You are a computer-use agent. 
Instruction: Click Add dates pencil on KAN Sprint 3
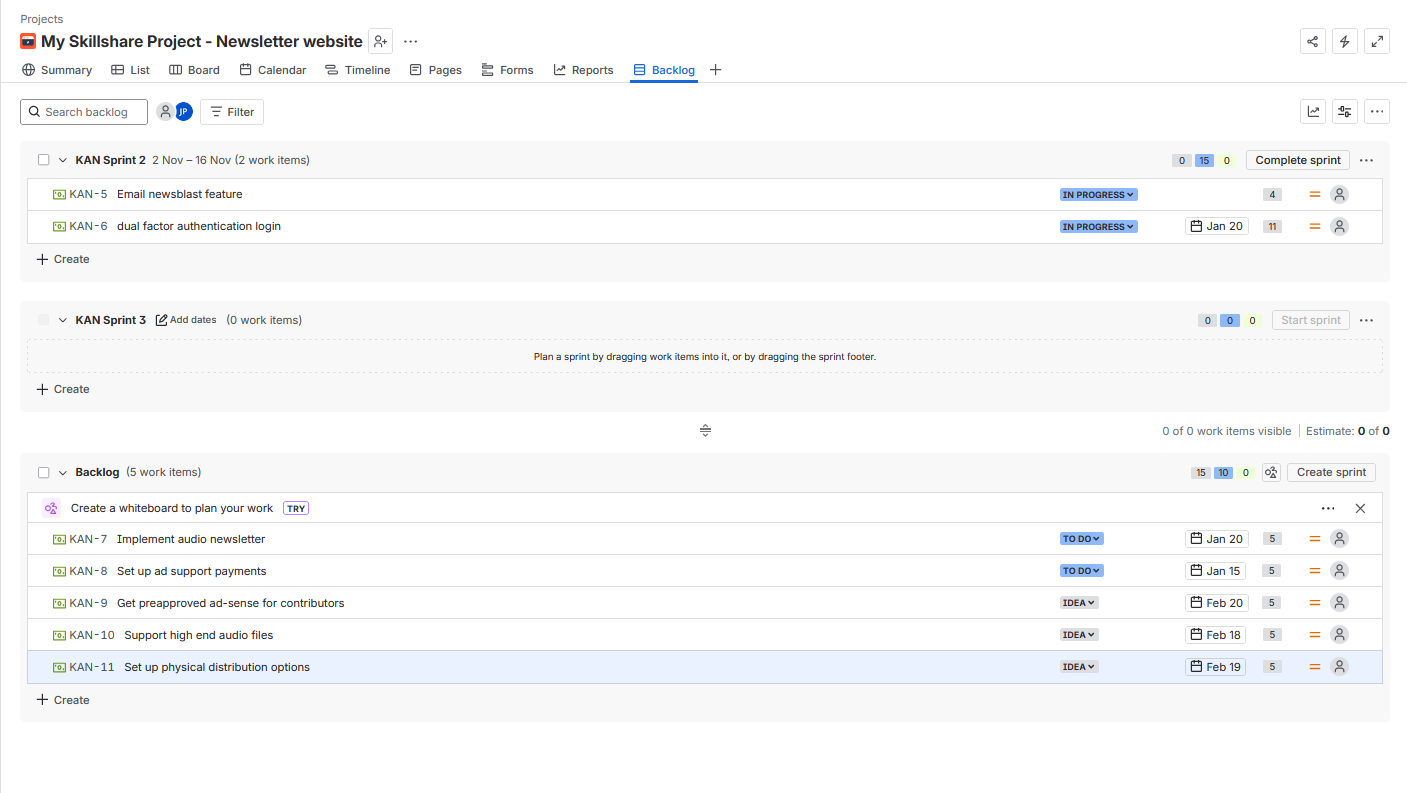coord(186,320)
